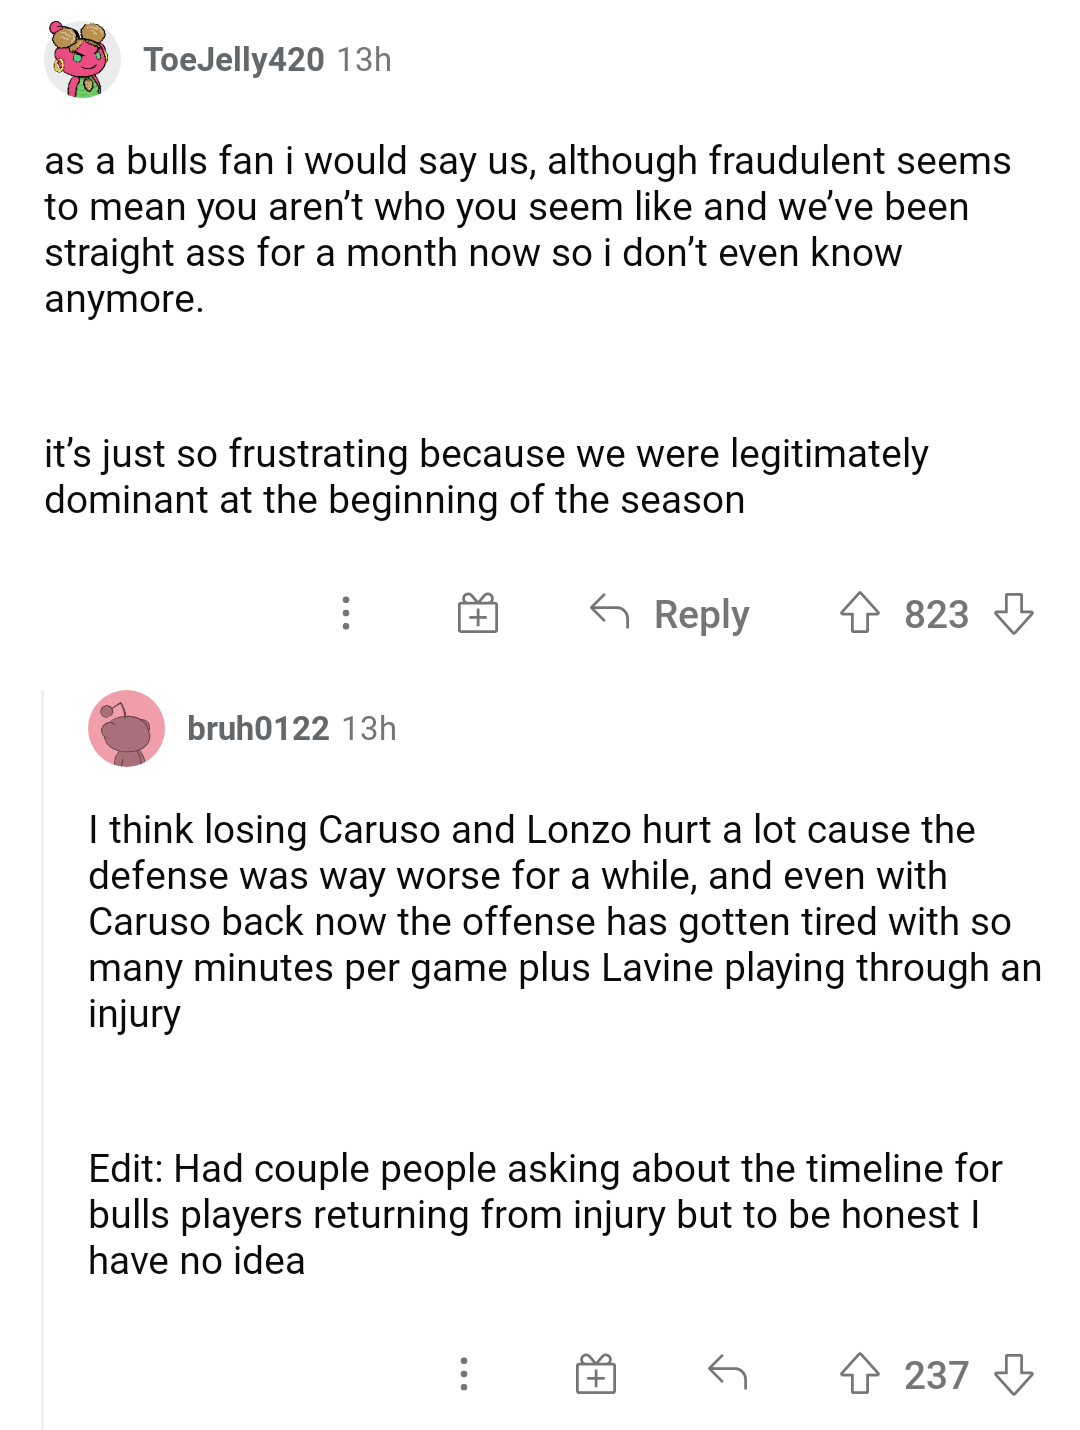Collapse the thread using the vertical line
This screenshot has width=1080, height=1430.
click(43, 1058)
